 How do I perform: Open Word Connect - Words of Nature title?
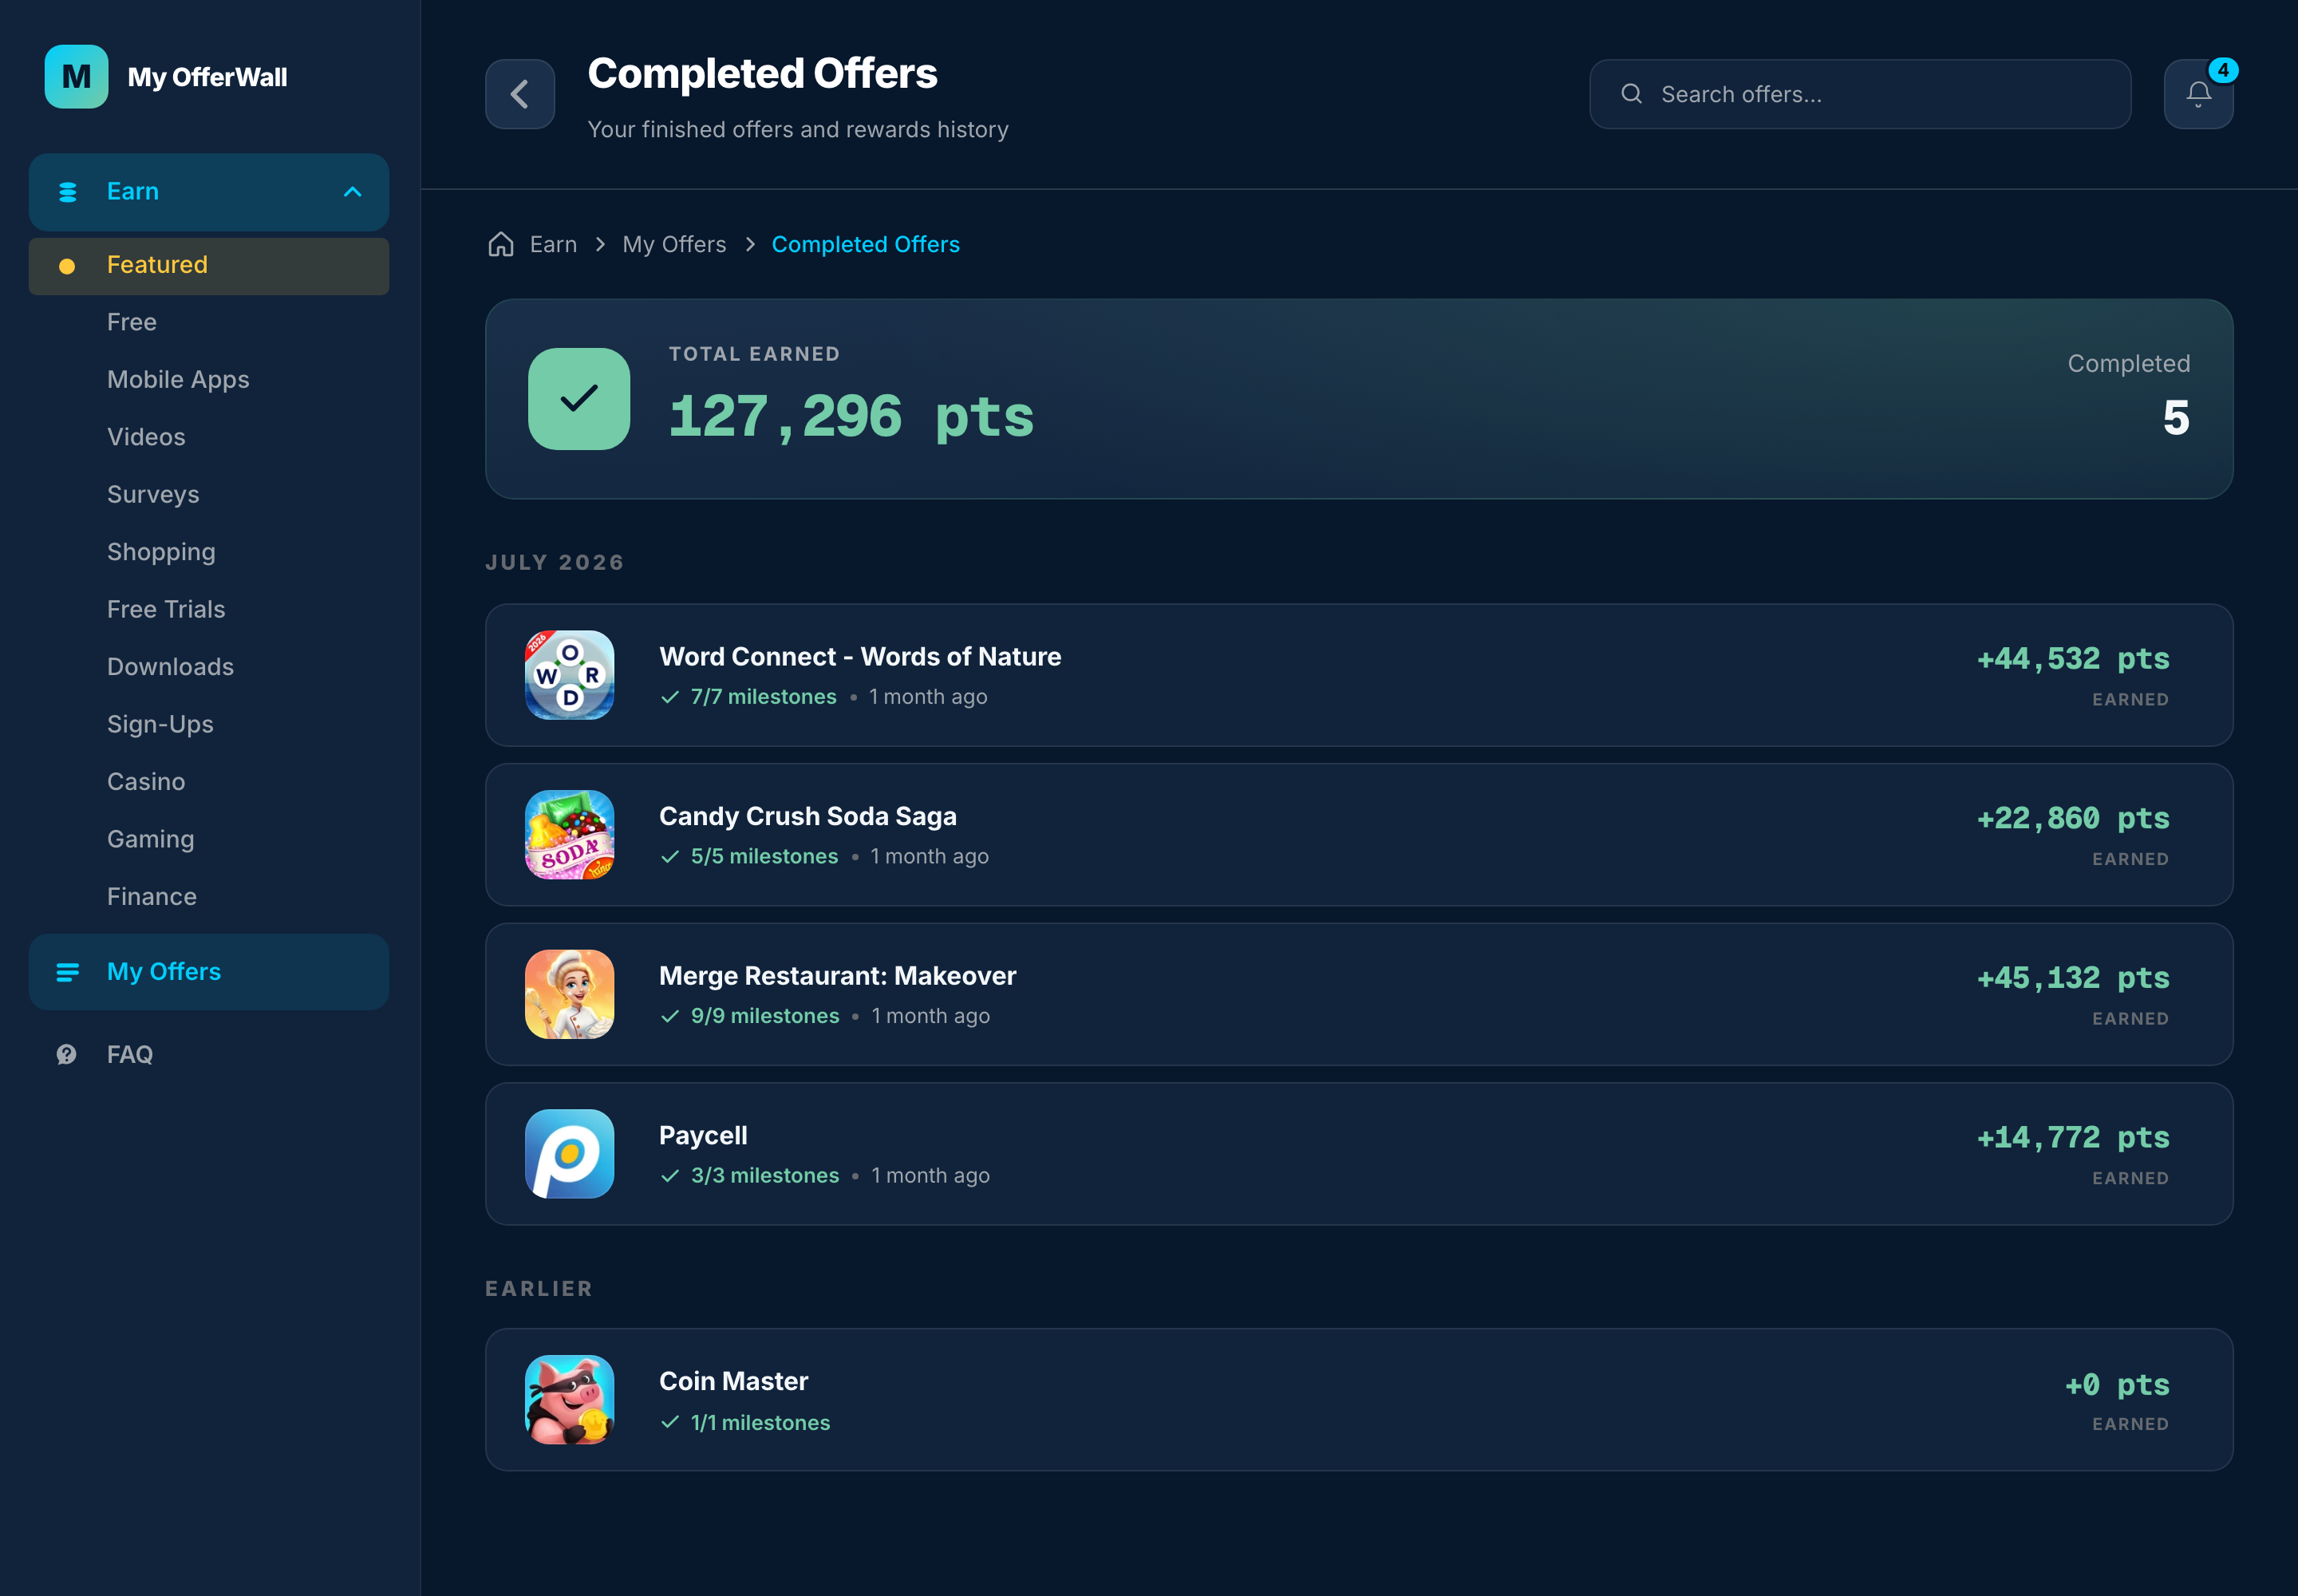(860, 657)
